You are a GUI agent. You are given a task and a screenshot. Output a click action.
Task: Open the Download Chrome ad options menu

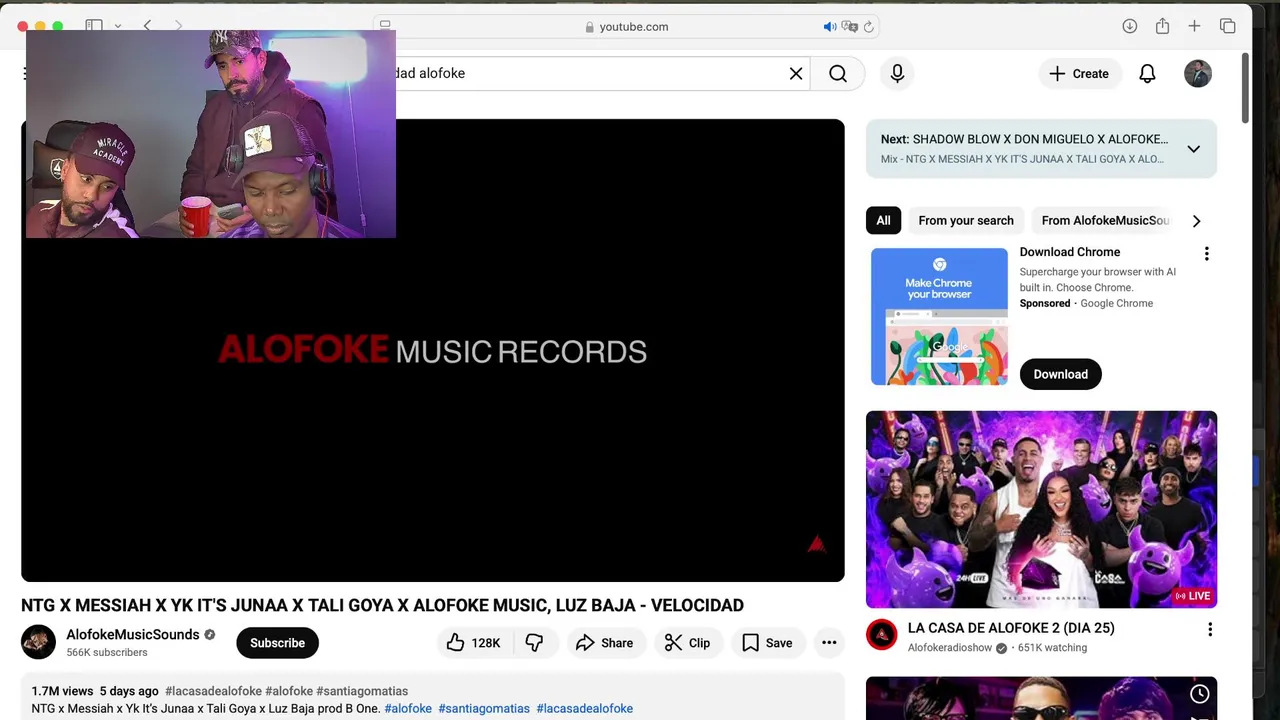click(1206, 254)
